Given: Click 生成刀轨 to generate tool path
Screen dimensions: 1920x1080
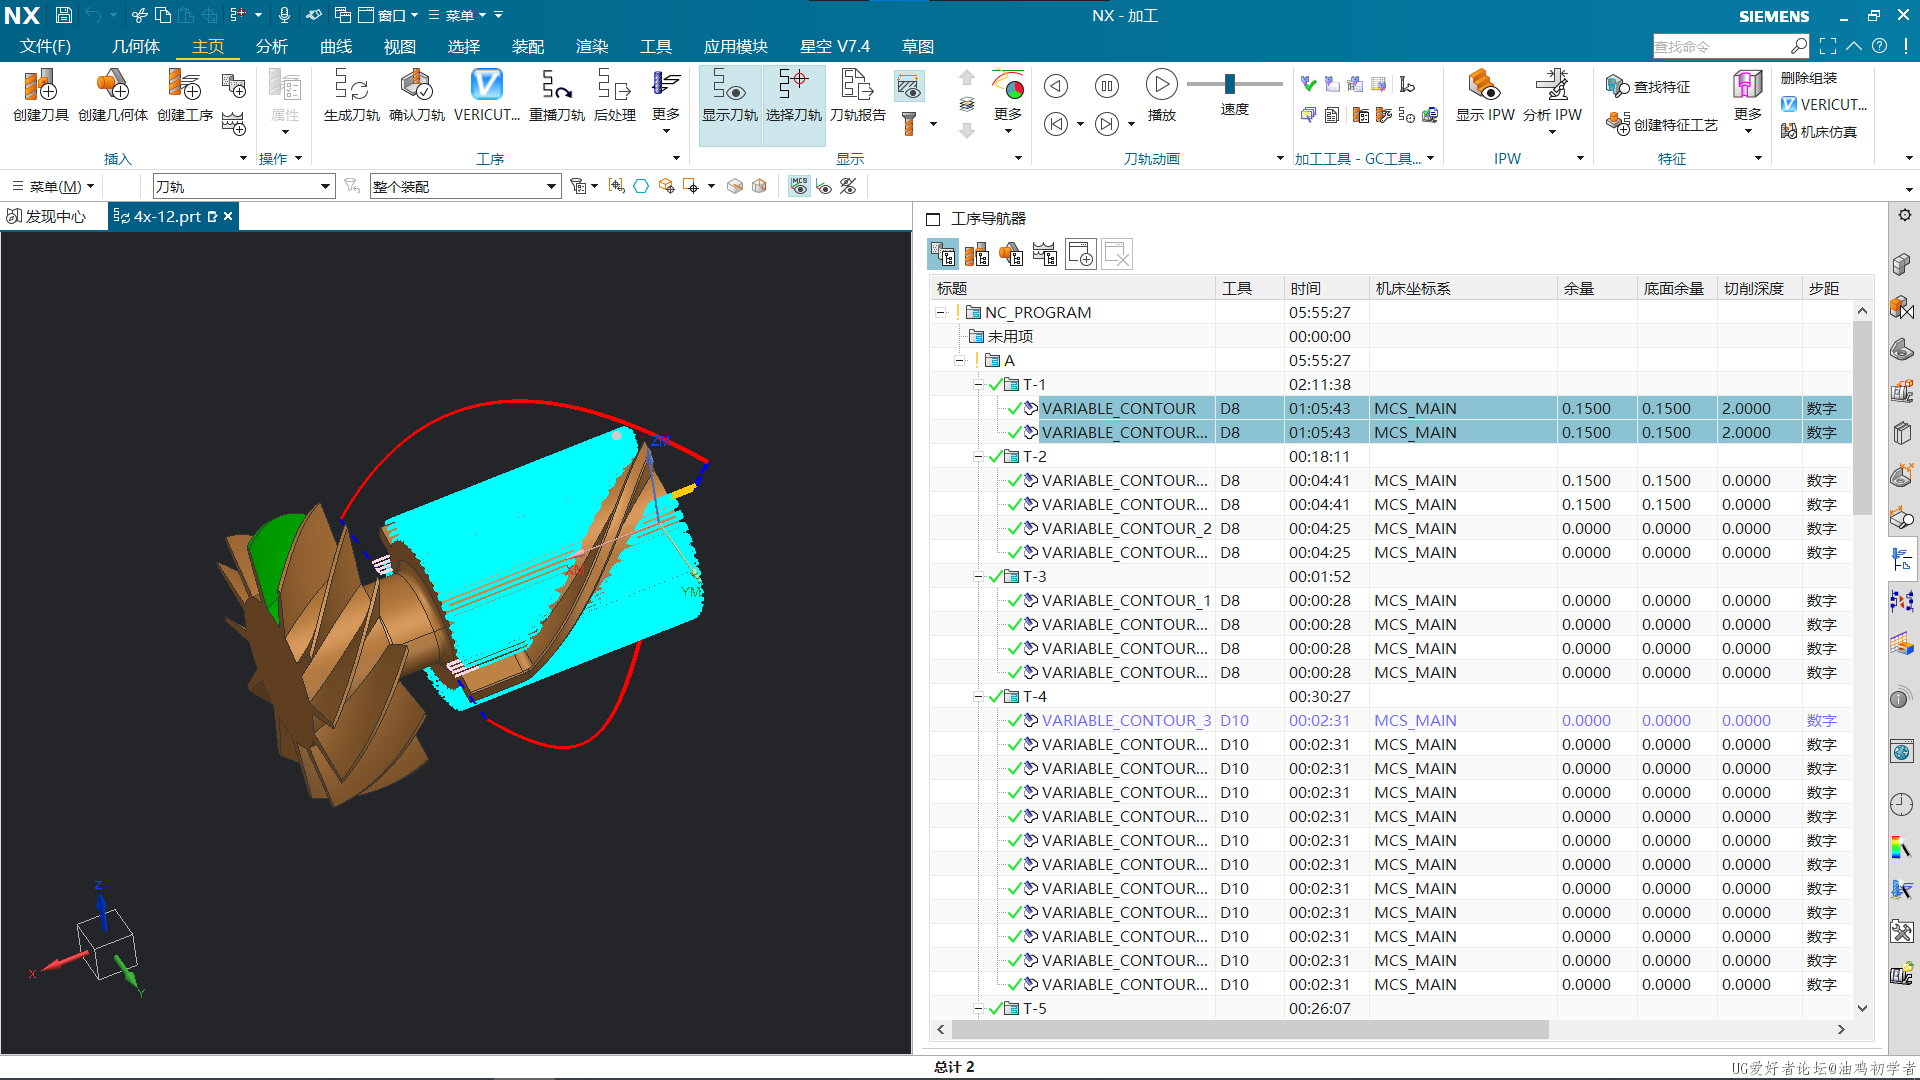Looking at the screenshot, I should pyautogui.click(x=352, y=96).
